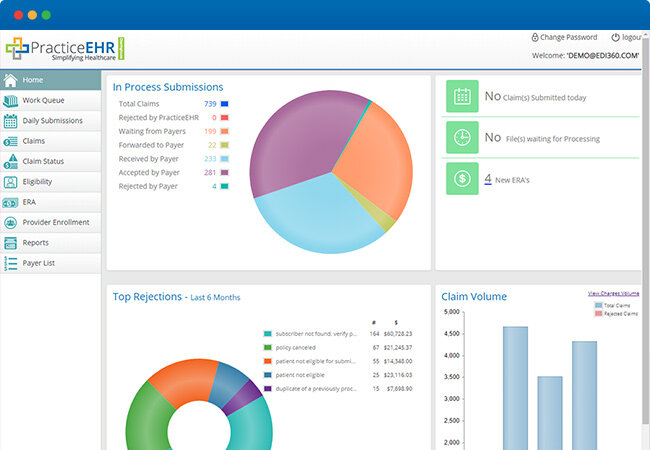This screenshot has width=650, height=450.
Task: Open the Claims menu item
Action: 34,141
